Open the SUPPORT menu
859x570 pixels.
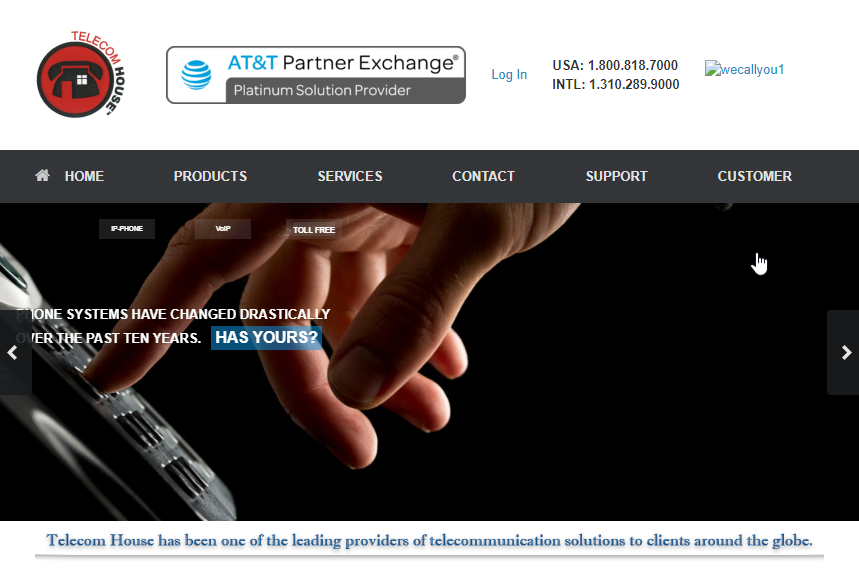616,176
